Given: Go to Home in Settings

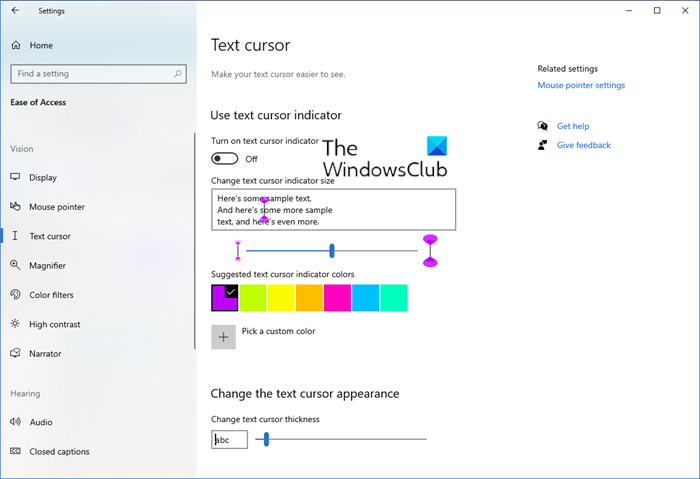Looking at the screenshot, I should click(x=41, y=46).
